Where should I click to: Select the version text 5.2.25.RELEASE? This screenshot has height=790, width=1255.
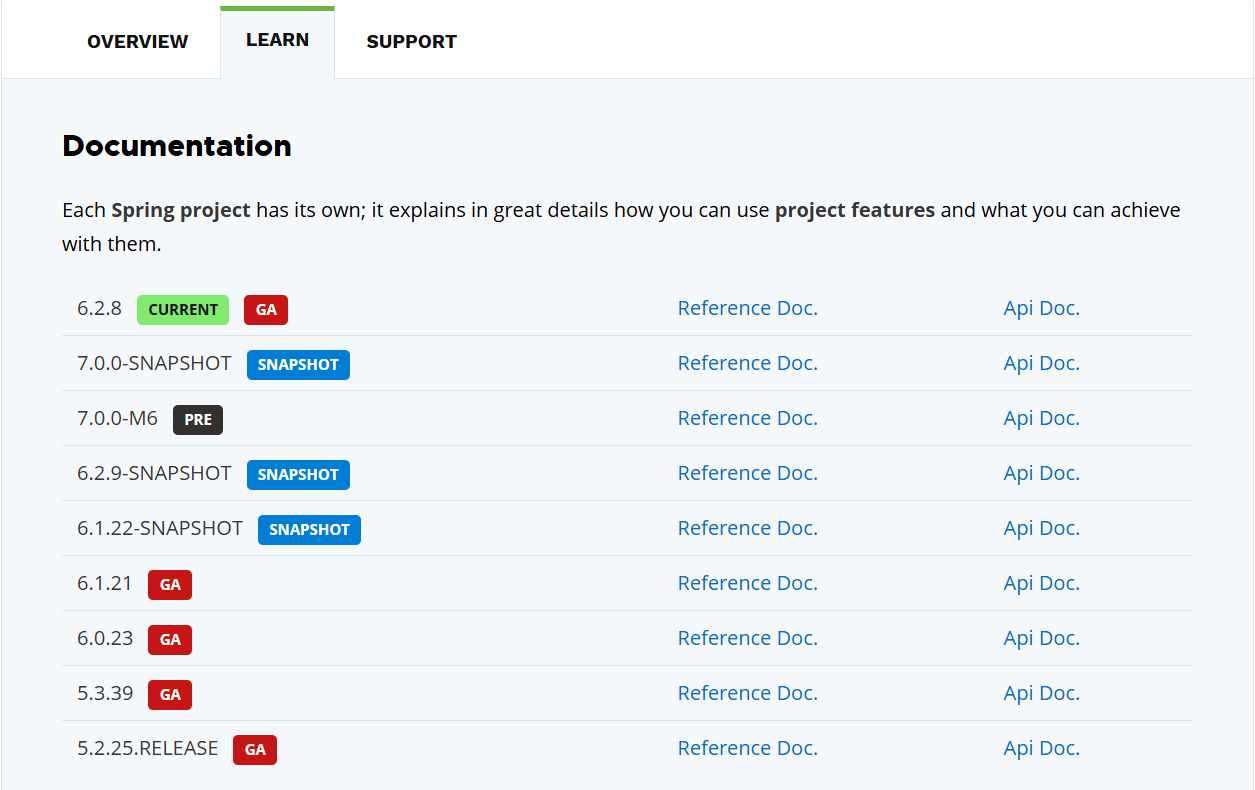click(147, 748)
